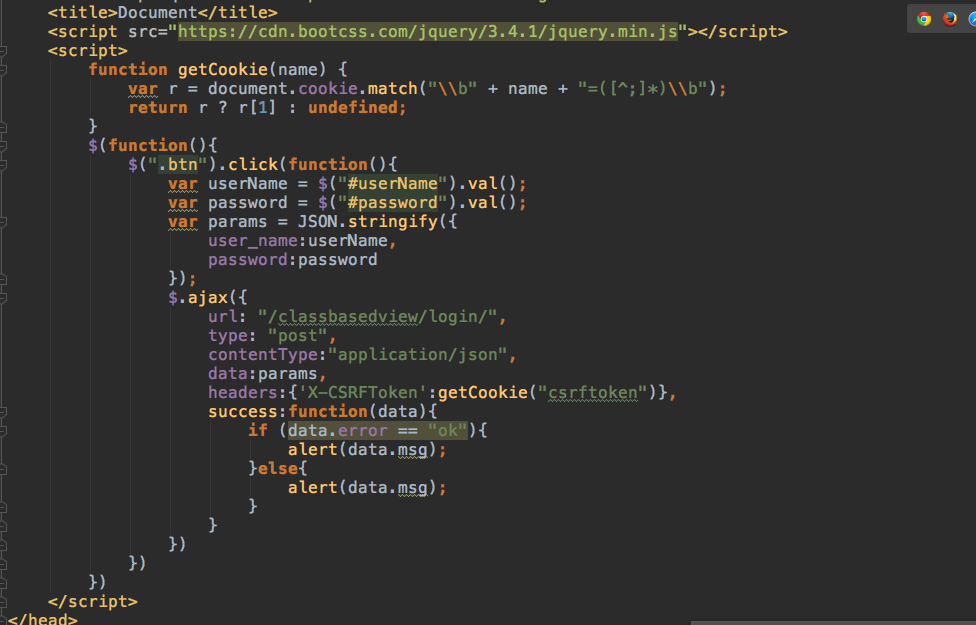Screen dimensions: 976x625
Task: Collapse the success:function(data) fold marker
Action: coord(3,412)
